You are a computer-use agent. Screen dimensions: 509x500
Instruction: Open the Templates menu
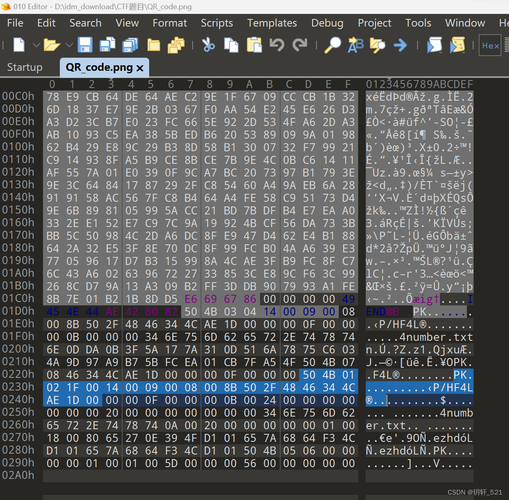[x=272, y=23]
